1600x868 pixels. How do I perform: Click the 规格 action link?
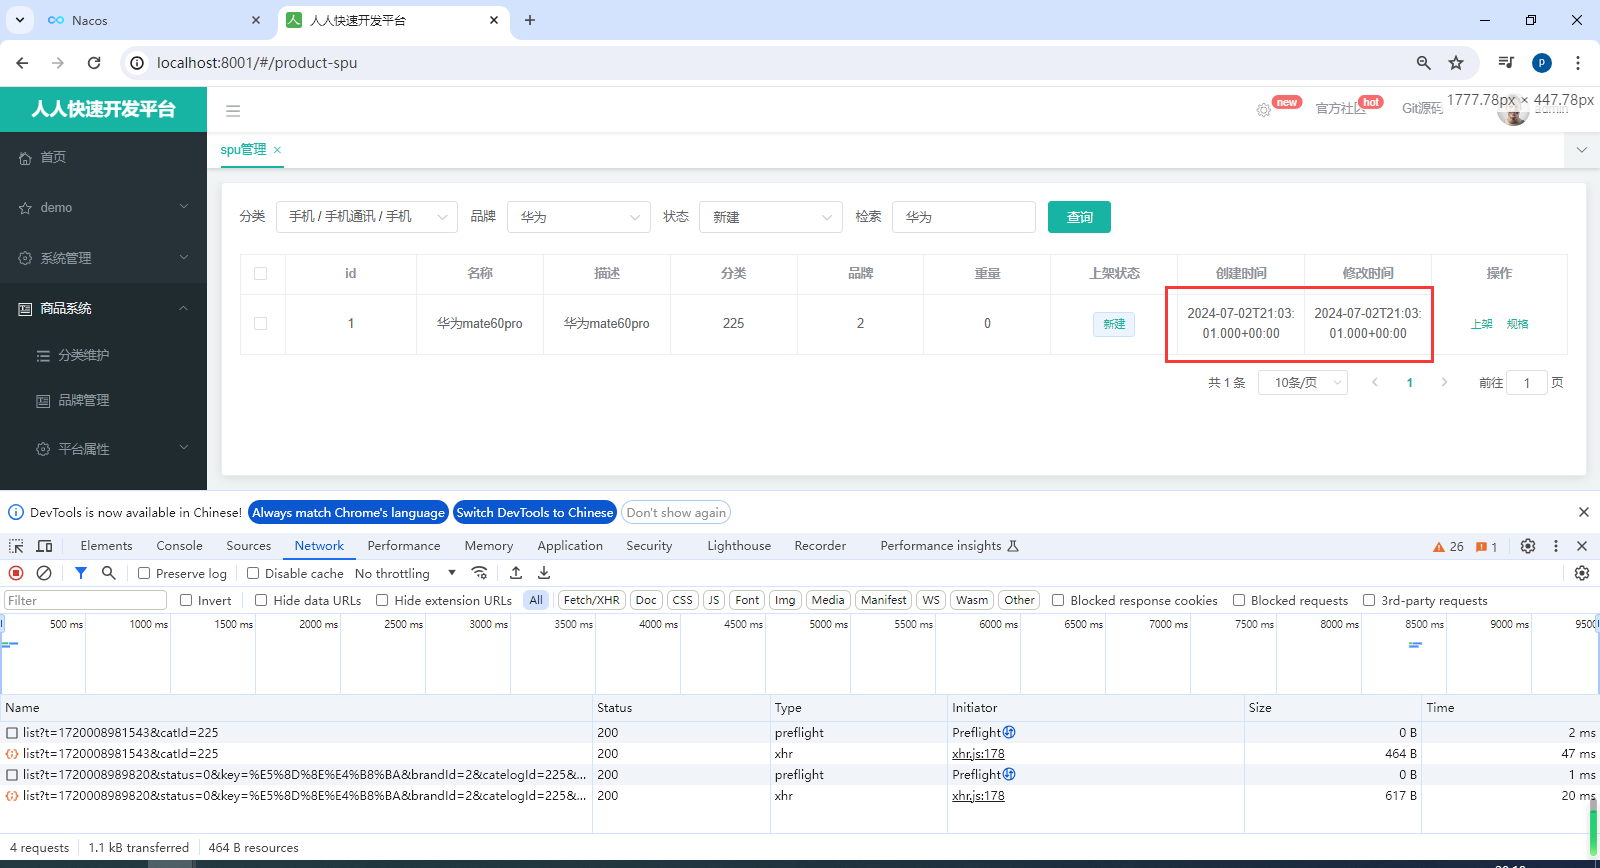pos(1517,324)
